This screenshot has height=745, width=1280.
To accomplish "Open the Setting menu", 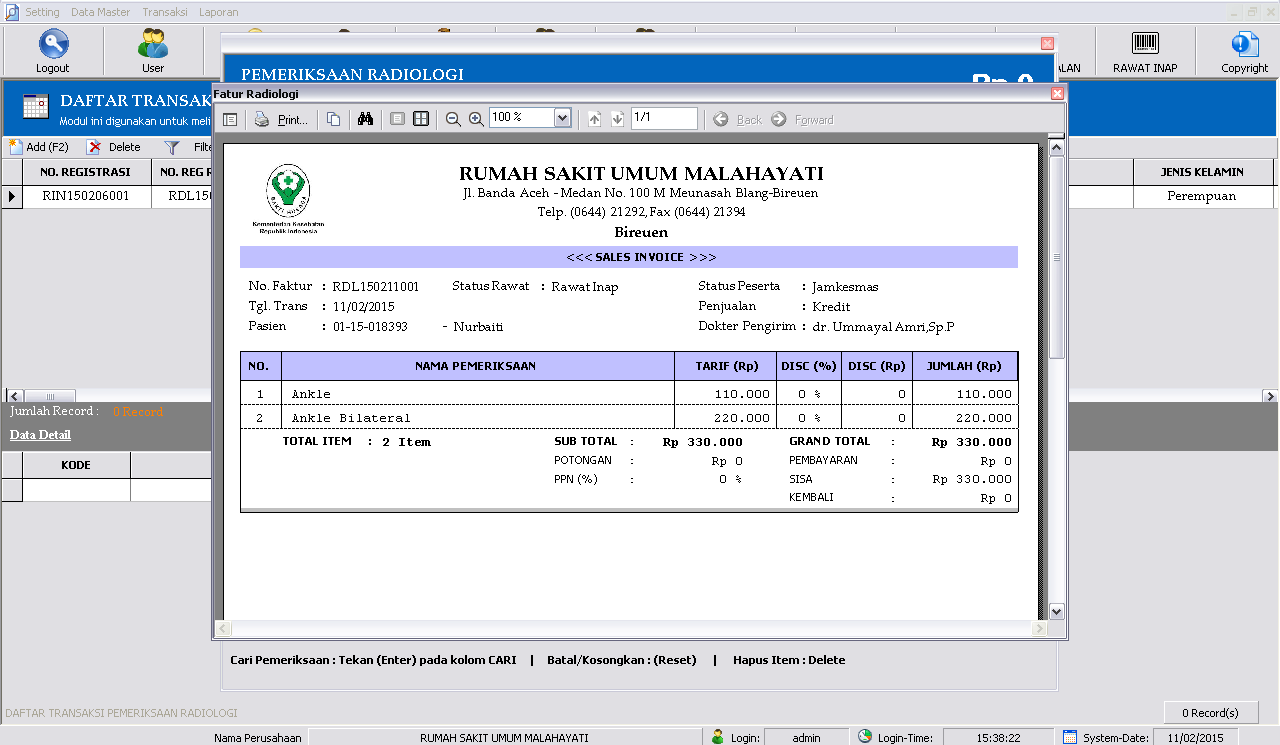I will pyautogui.click(x=42, y=12).
